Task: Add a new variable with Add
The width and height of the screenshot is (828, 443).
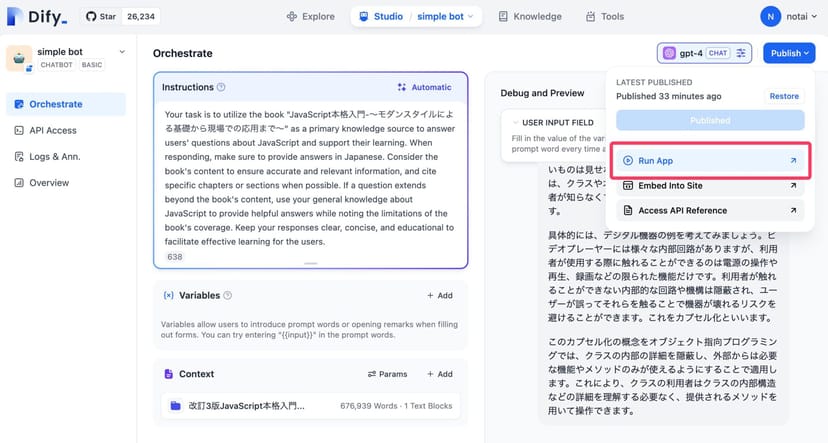Action: point(439,296)
